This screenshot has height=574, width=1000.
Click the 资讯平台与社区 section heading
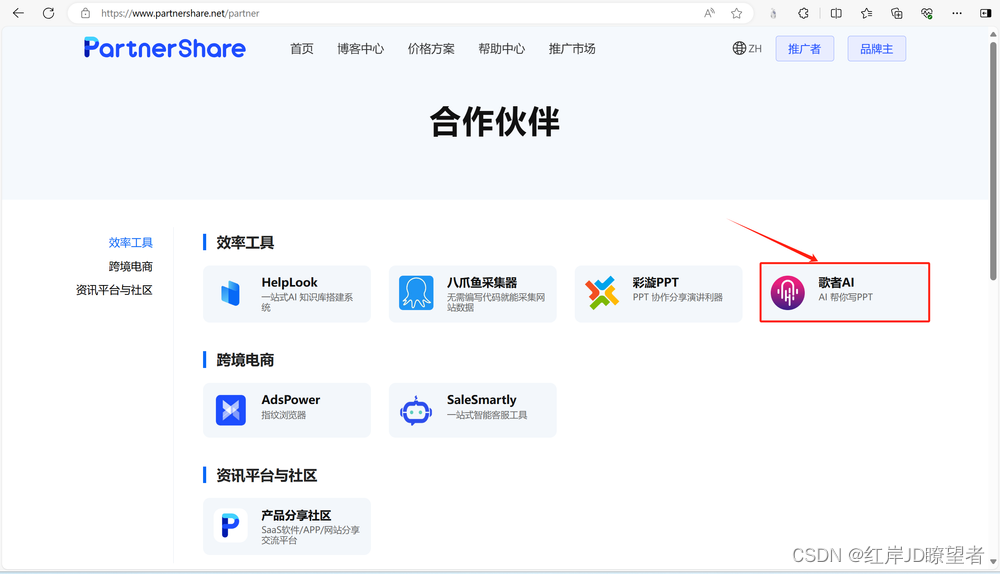pyautogui.click(x=267, y=475)
